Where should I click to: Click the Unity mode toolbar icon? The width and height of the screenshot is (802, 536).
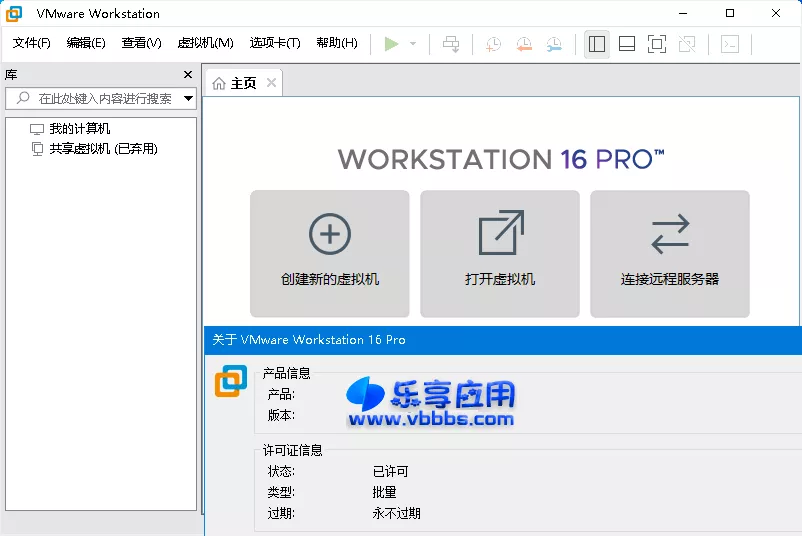tap(687, 44)
